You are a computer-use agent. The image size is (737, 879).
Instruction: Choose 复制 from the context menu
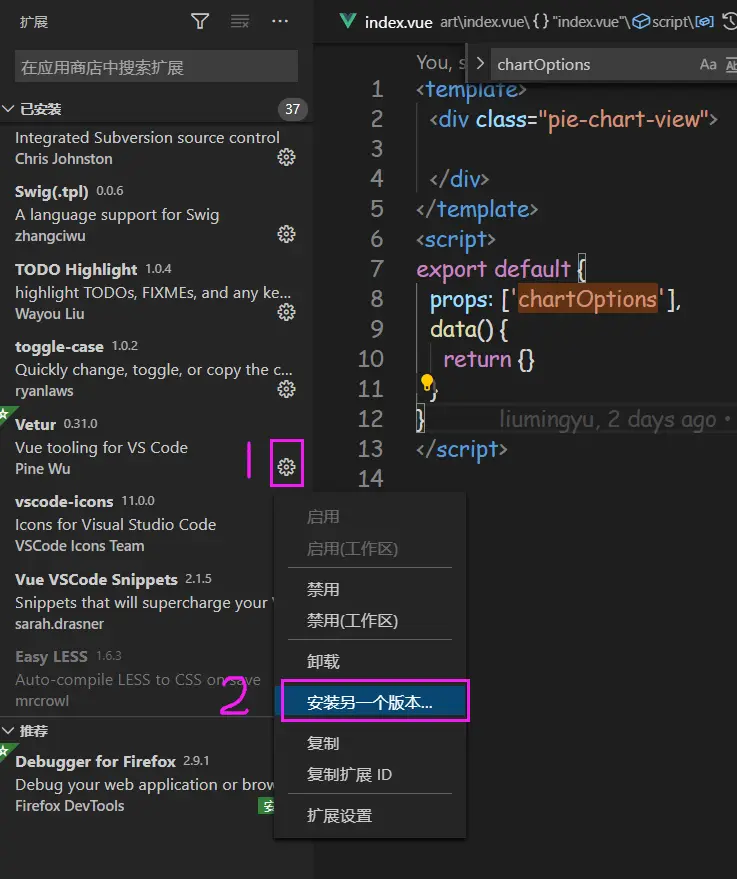[370, 743]
